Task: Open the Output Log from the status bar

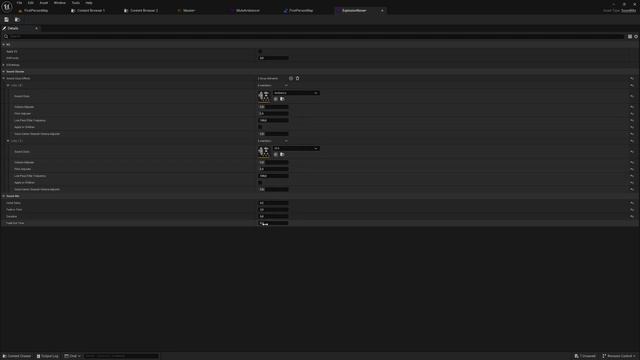Action: click(47, 356)
